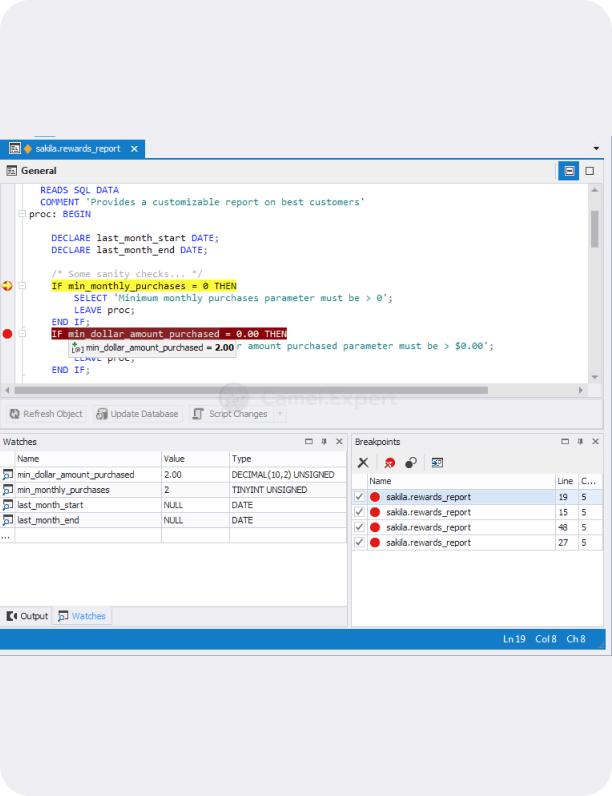Close the sakila.rewards_report document tab
This screenshot has width=612, height=796.
pyautogui.click(x=135, y=149)
